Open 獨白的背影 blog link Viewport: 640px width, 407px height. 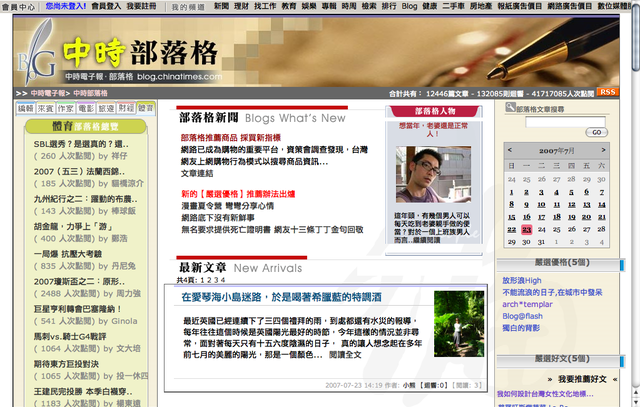[521, 328]
